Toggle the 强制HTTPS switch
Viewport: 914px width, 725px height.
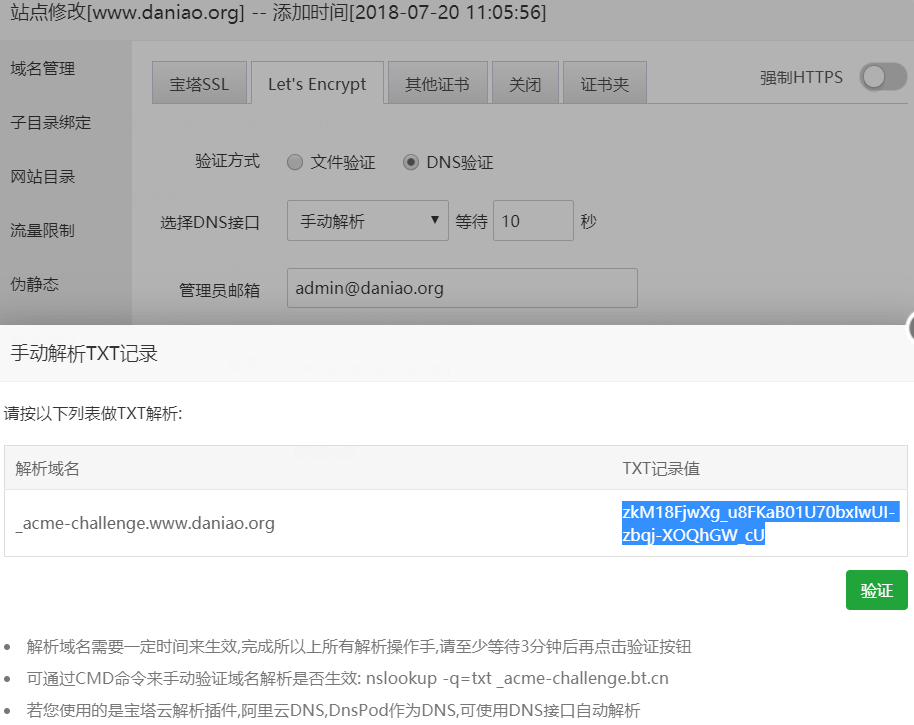pyautogui.click(x=882, y=77)
